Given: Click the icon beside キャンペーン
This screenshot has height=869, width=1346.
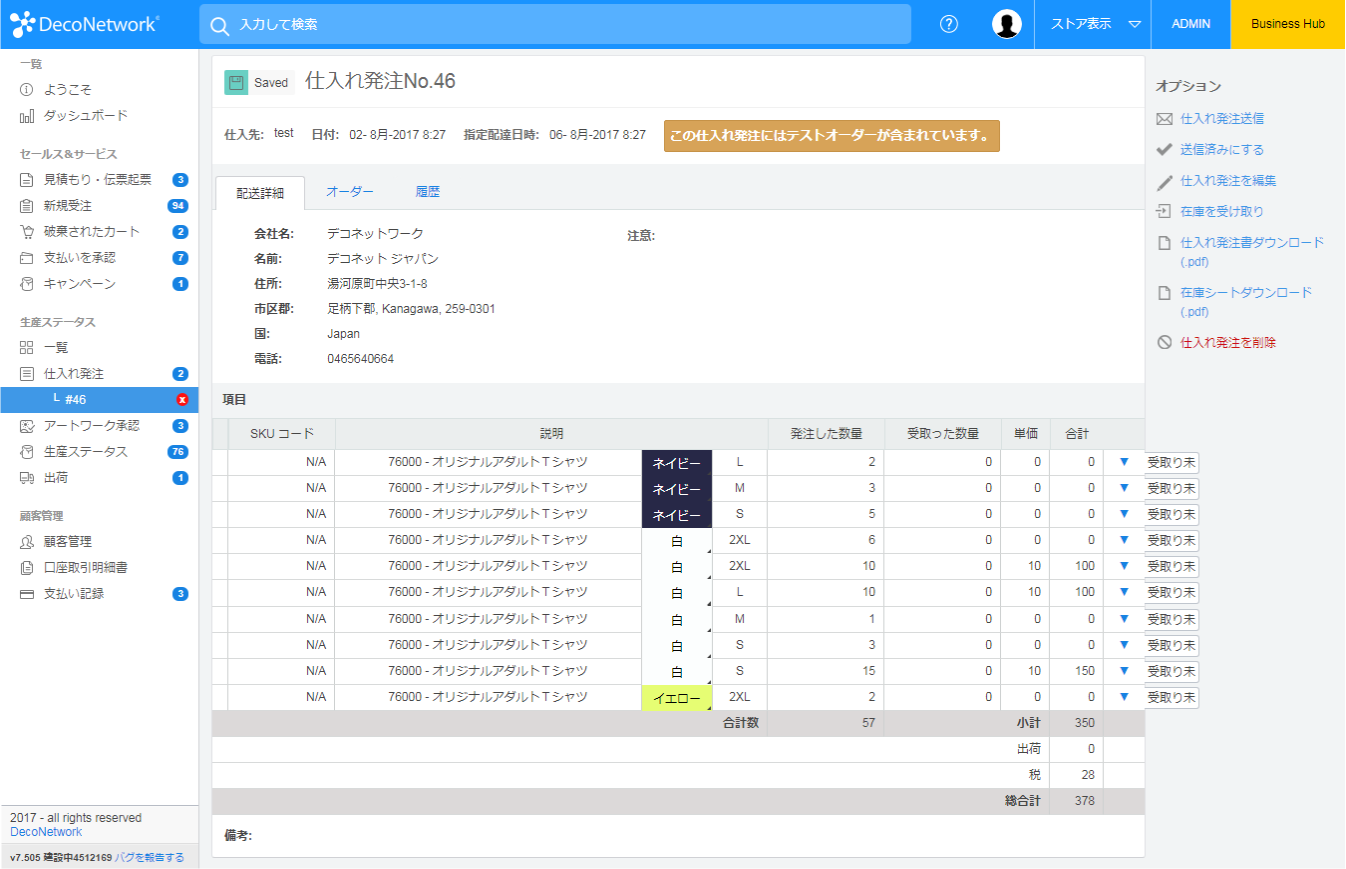Looking at the screenshot, I should (x=27, y=284).
